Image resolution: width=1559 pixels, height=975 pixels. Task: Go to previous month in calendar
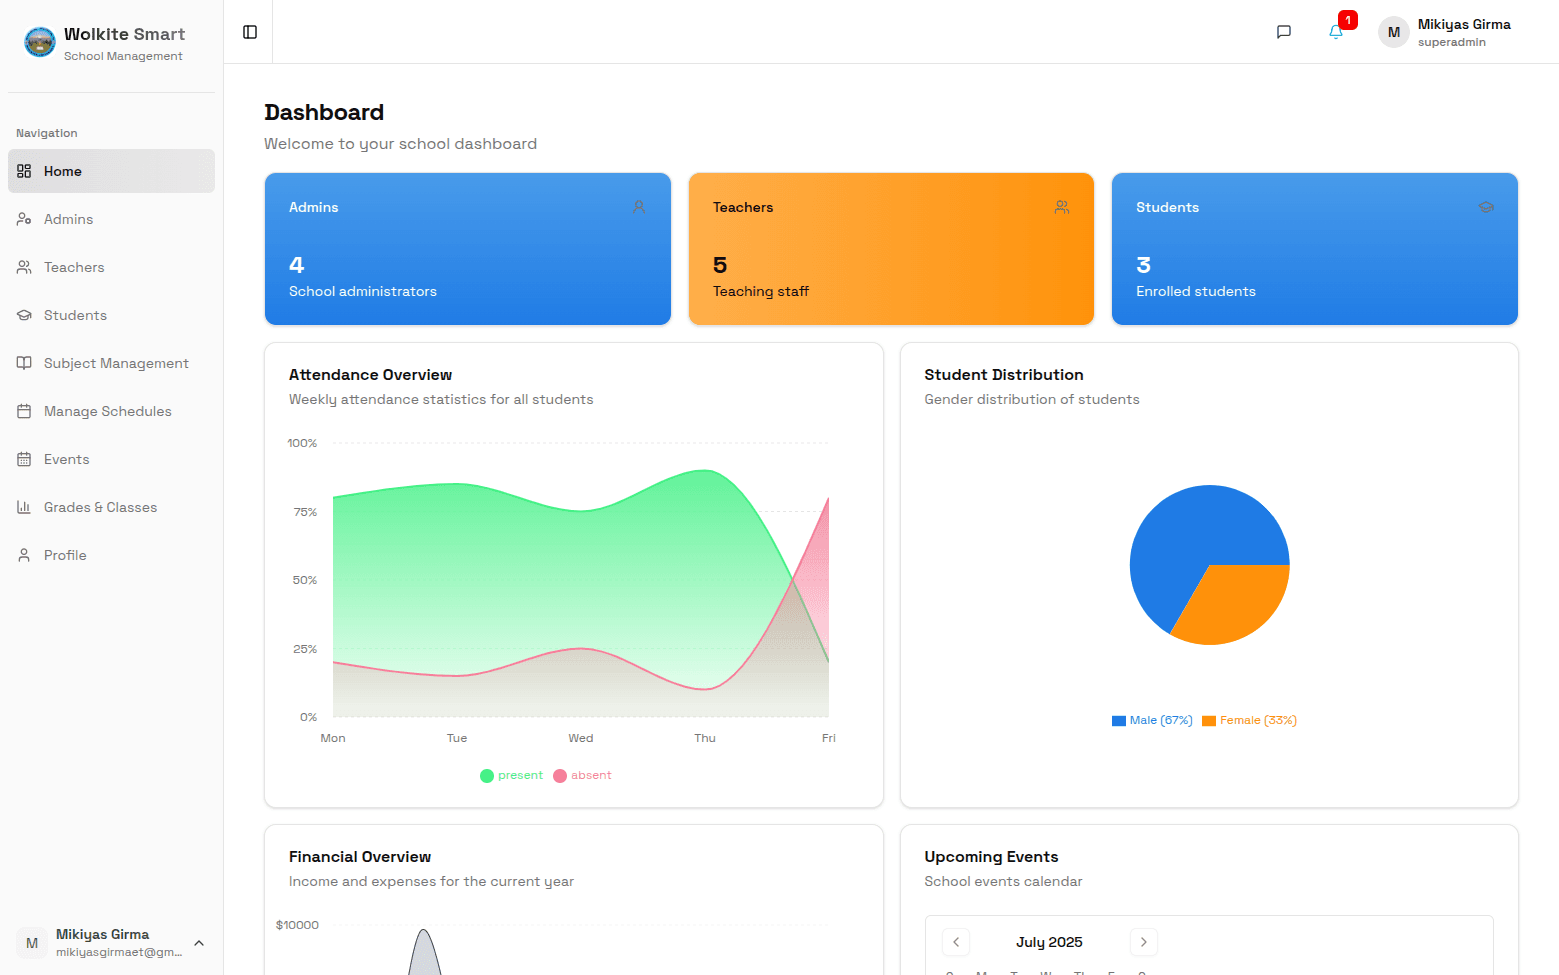click(956, 942)
